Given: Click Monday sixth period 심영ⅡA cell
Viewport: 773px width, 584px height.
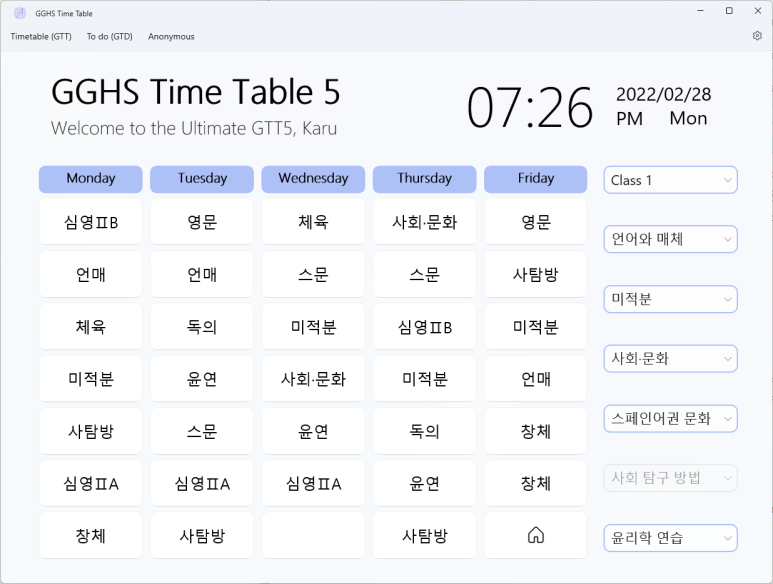Looking at the screenshot, I should tap(91, 483).
